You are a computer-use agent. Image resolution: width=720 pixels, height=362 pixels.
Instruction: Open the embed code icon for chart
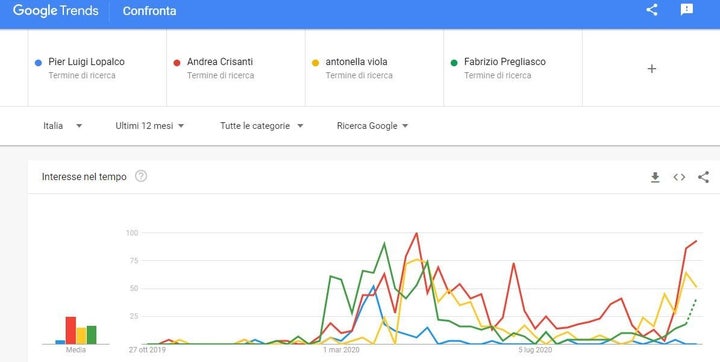[x=679, y=177]
